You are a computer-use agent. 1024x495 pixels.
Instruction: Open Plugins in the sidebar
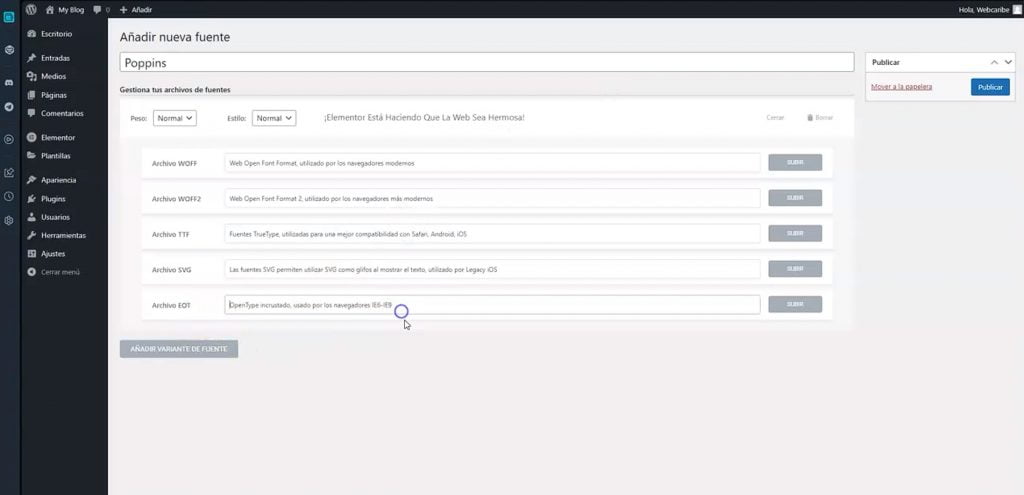tap(53, 199)
